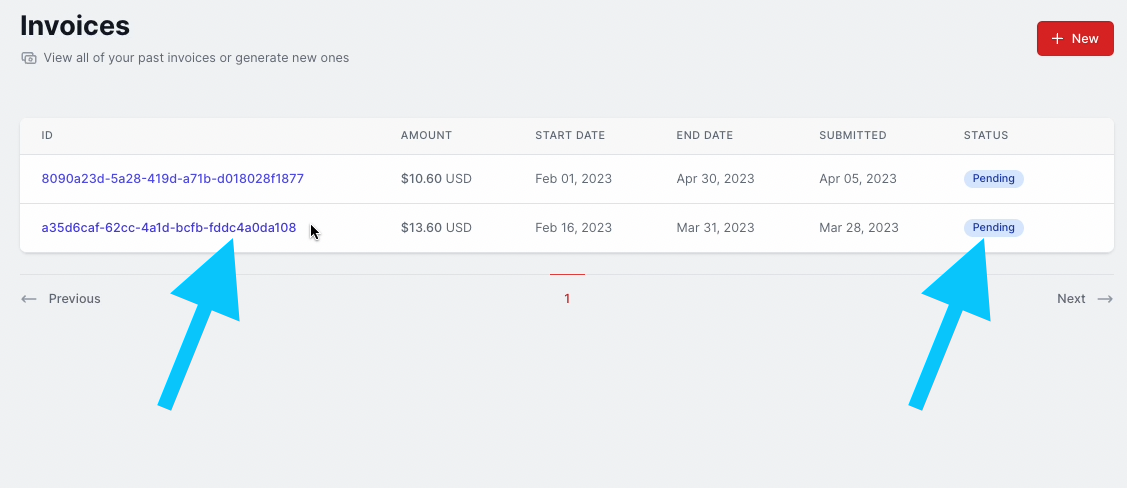The height and width of the screenshot is (488, 1127).
Task: Open invoice 8090a23d-5a28-419d-a71b-d018028f1877
Action: [172, 178]
